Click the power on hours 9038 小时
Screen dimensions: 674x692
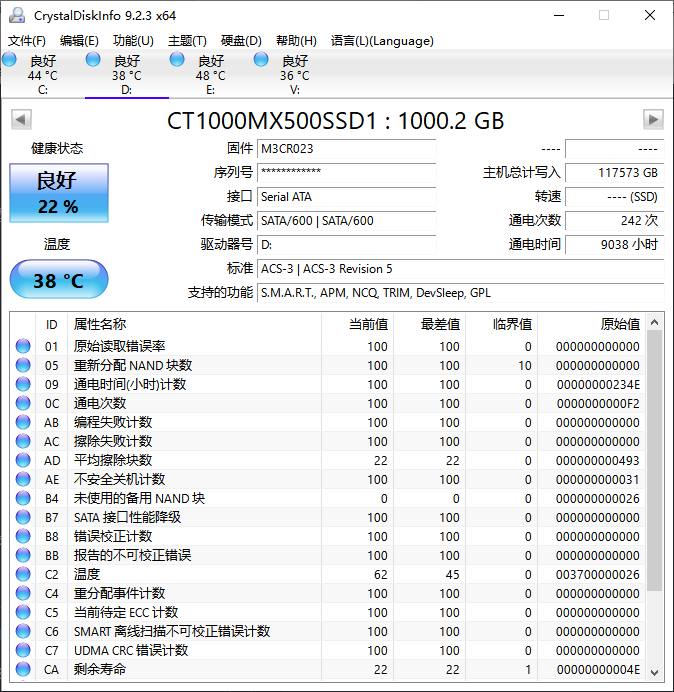point(614,244)
